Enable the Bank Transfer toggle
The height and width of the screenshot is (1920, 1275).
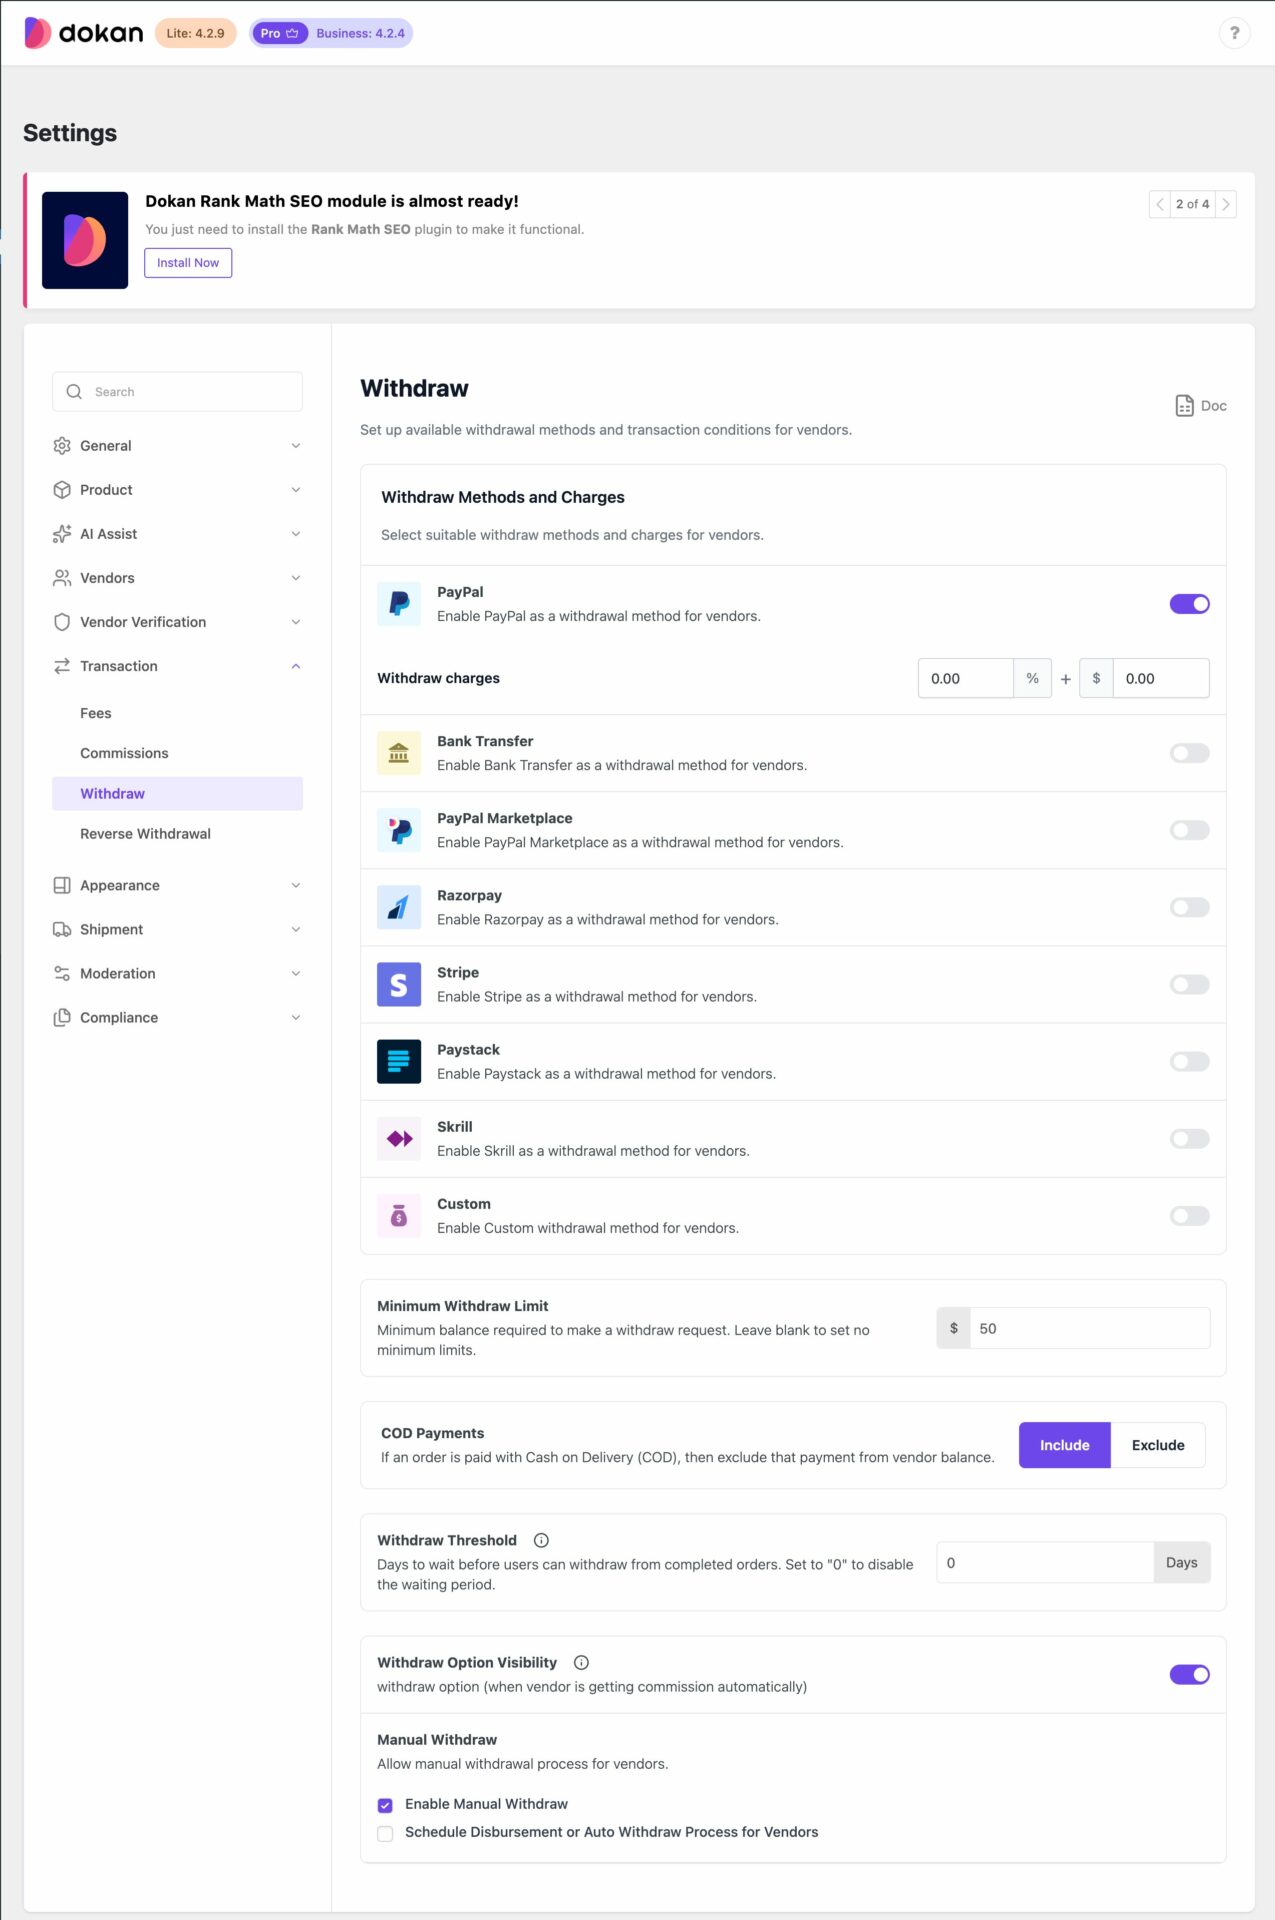pos(1189,753)
